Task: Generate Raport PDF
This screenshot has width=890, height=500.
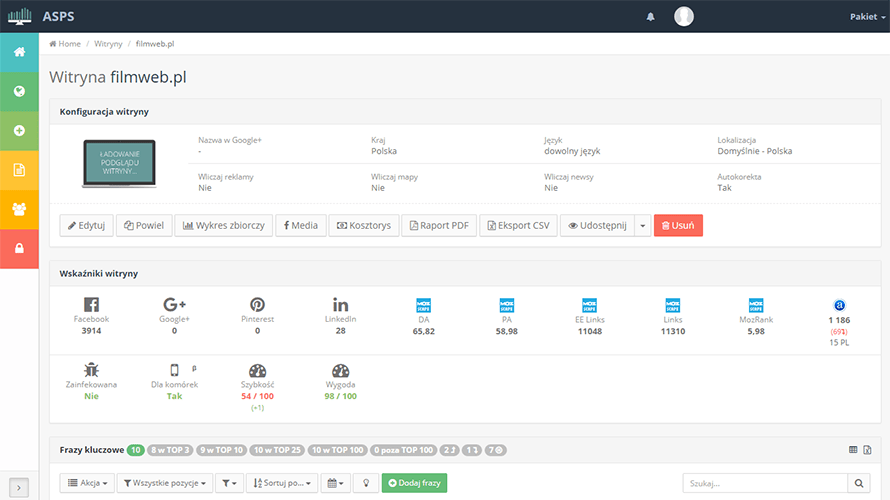Action: pos(439,225)
